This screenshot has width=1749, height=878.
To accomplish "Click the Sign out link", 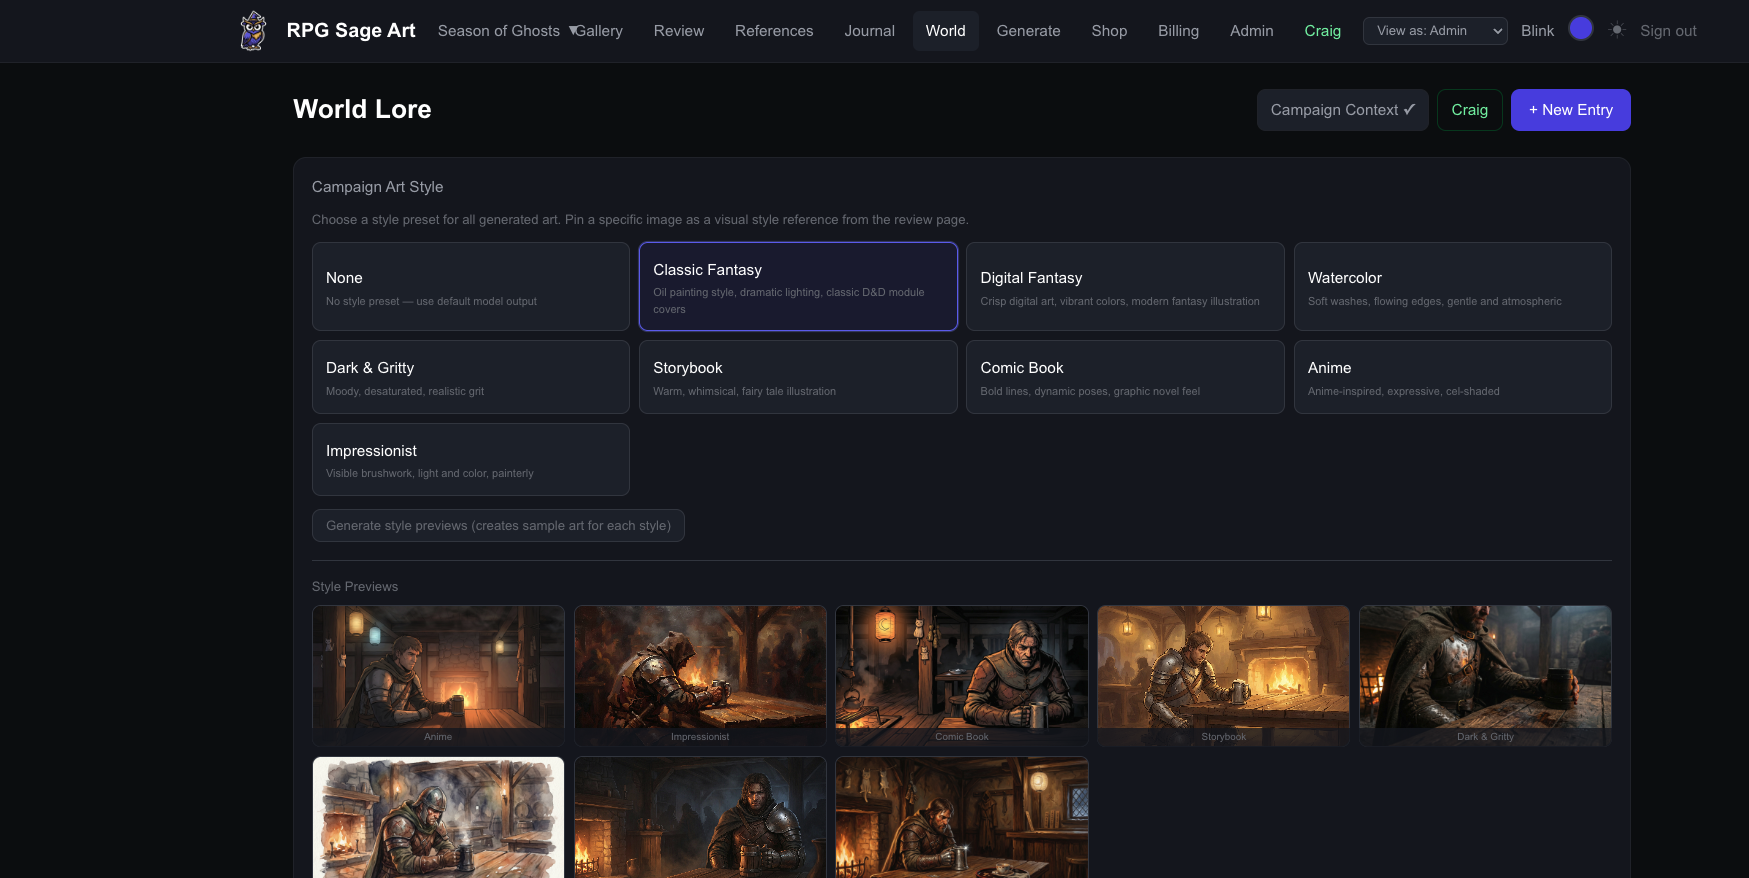I will (x=1668, y=31).
